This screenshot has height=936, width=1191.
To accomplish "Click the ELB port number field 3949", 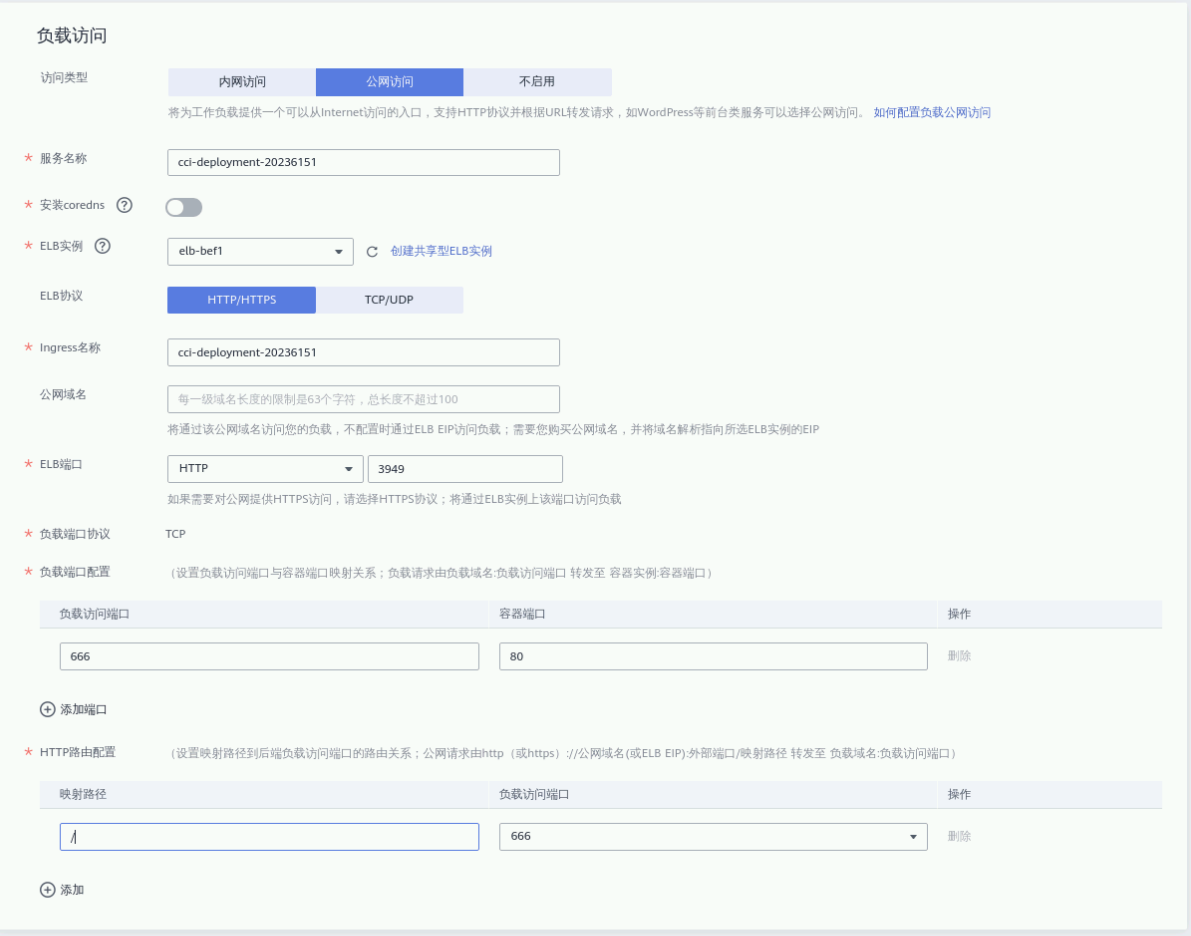I will (x=465, y=469).
